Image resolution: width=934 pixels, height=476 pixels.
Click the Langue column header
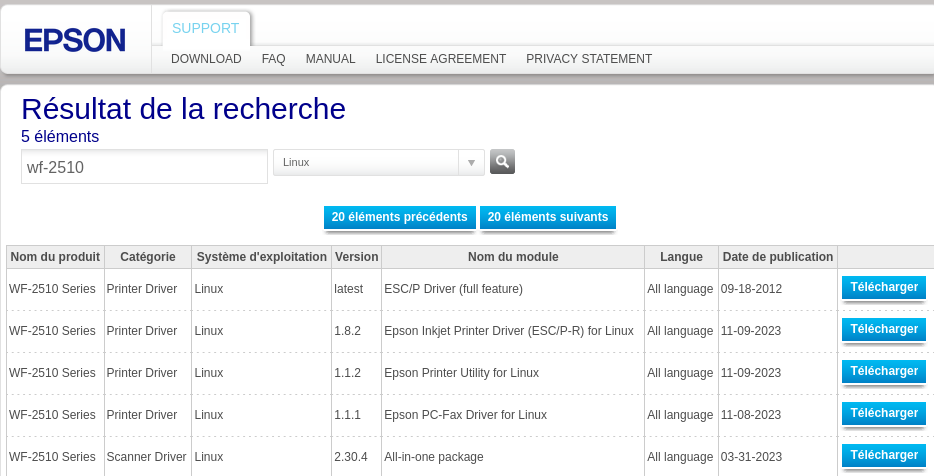pyautogui.click(x=681, y=257)
